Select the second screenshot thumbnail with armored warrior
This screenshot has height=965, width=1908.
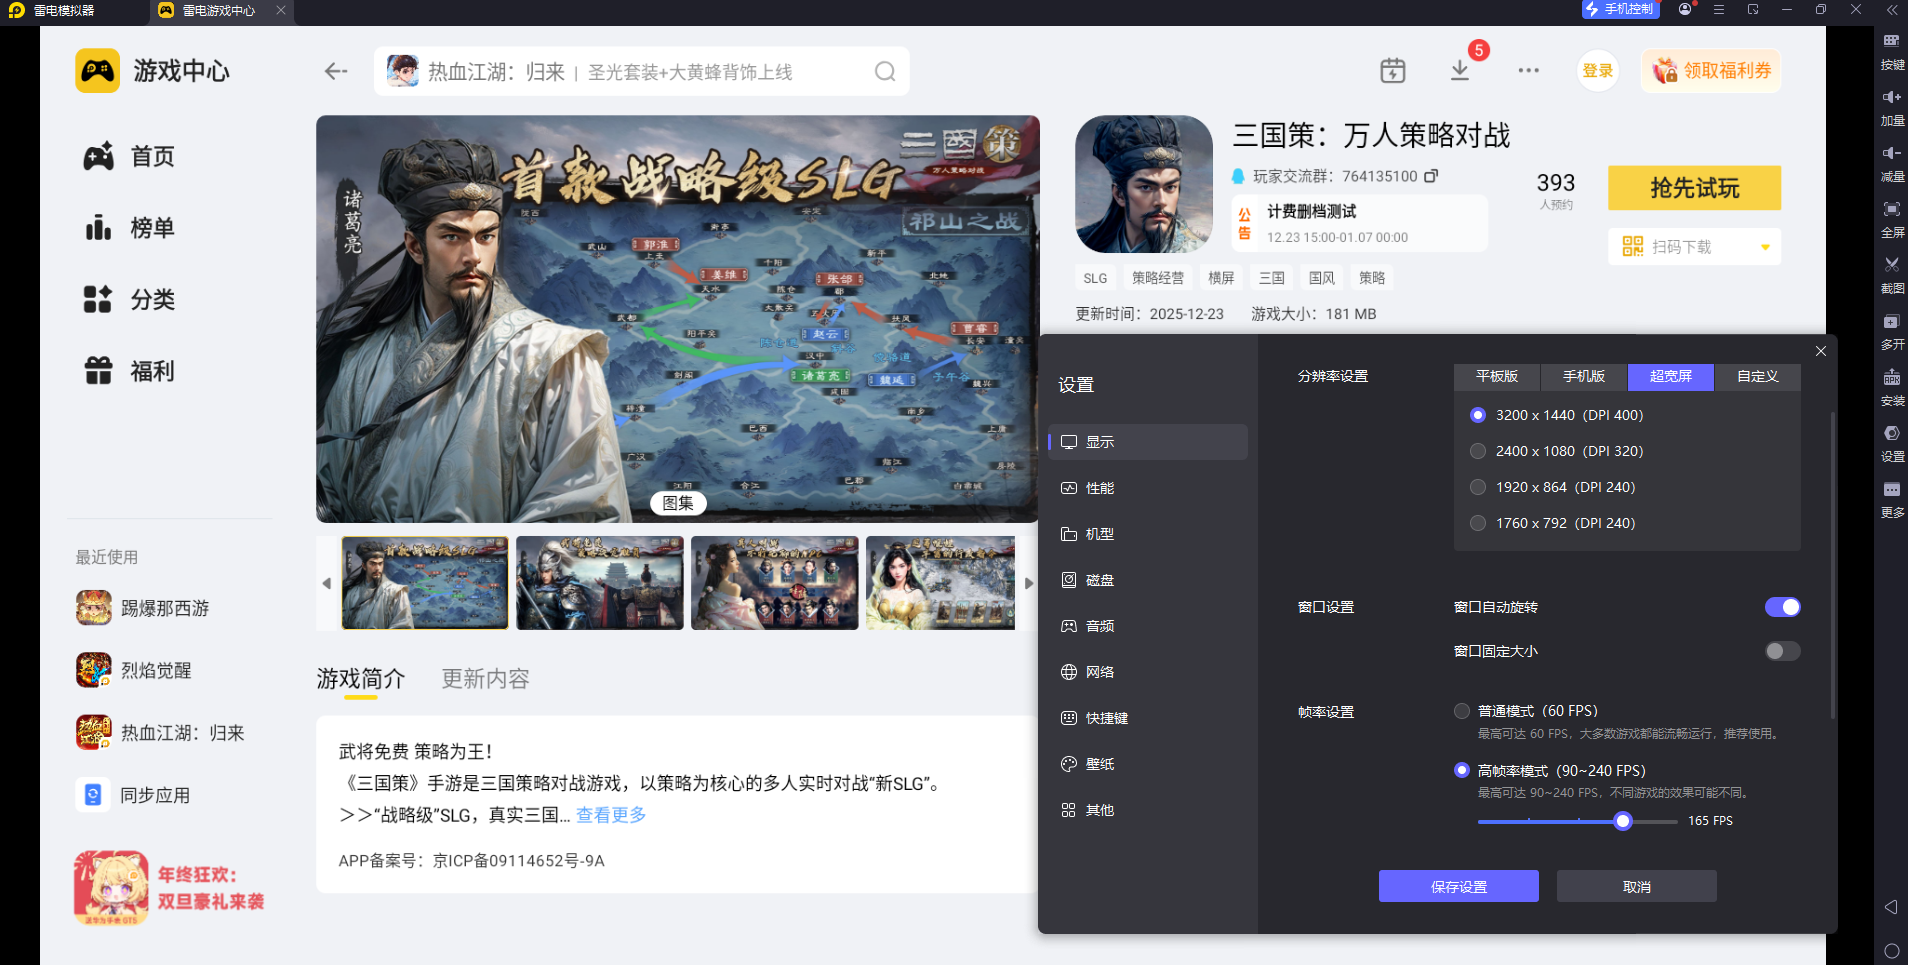tap(600, 583)
